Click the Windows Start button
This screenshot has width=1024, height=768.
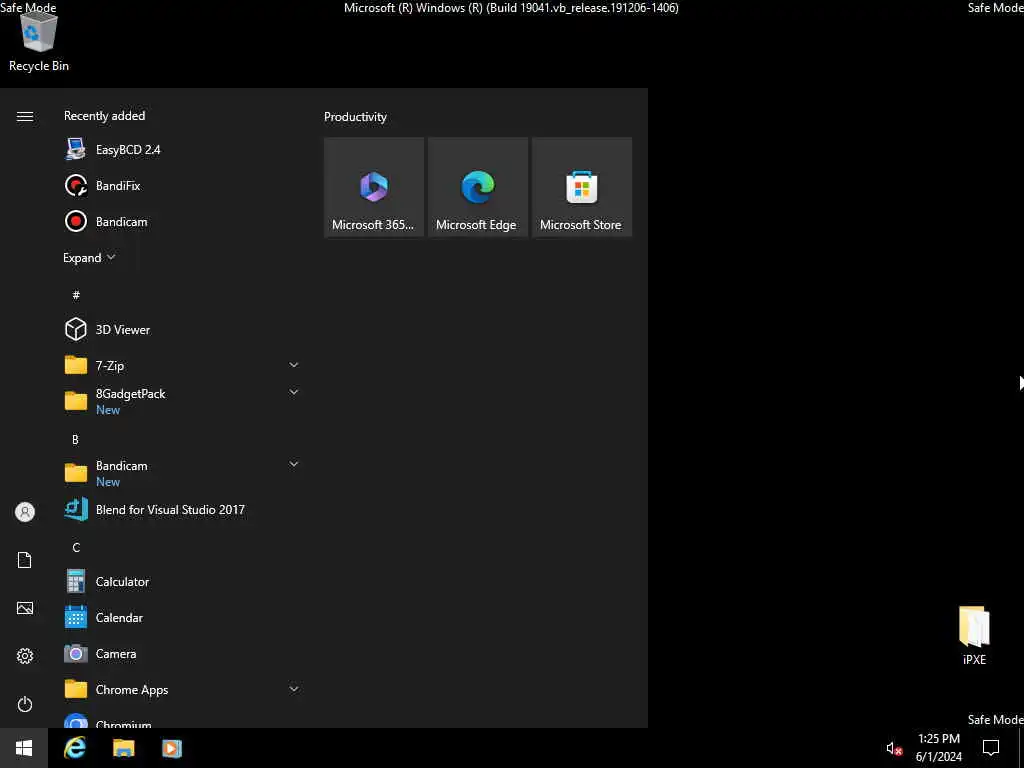coord(24,748)
